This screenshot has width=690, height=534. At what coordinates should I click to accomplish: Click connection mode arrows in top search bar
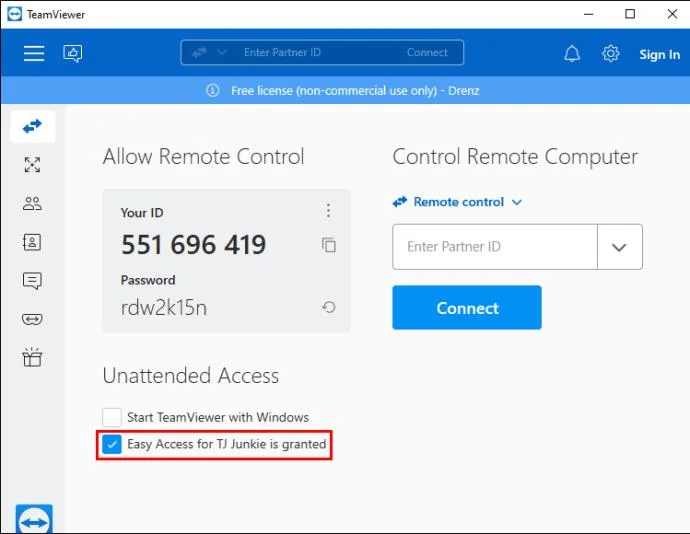tap(199, 52)
